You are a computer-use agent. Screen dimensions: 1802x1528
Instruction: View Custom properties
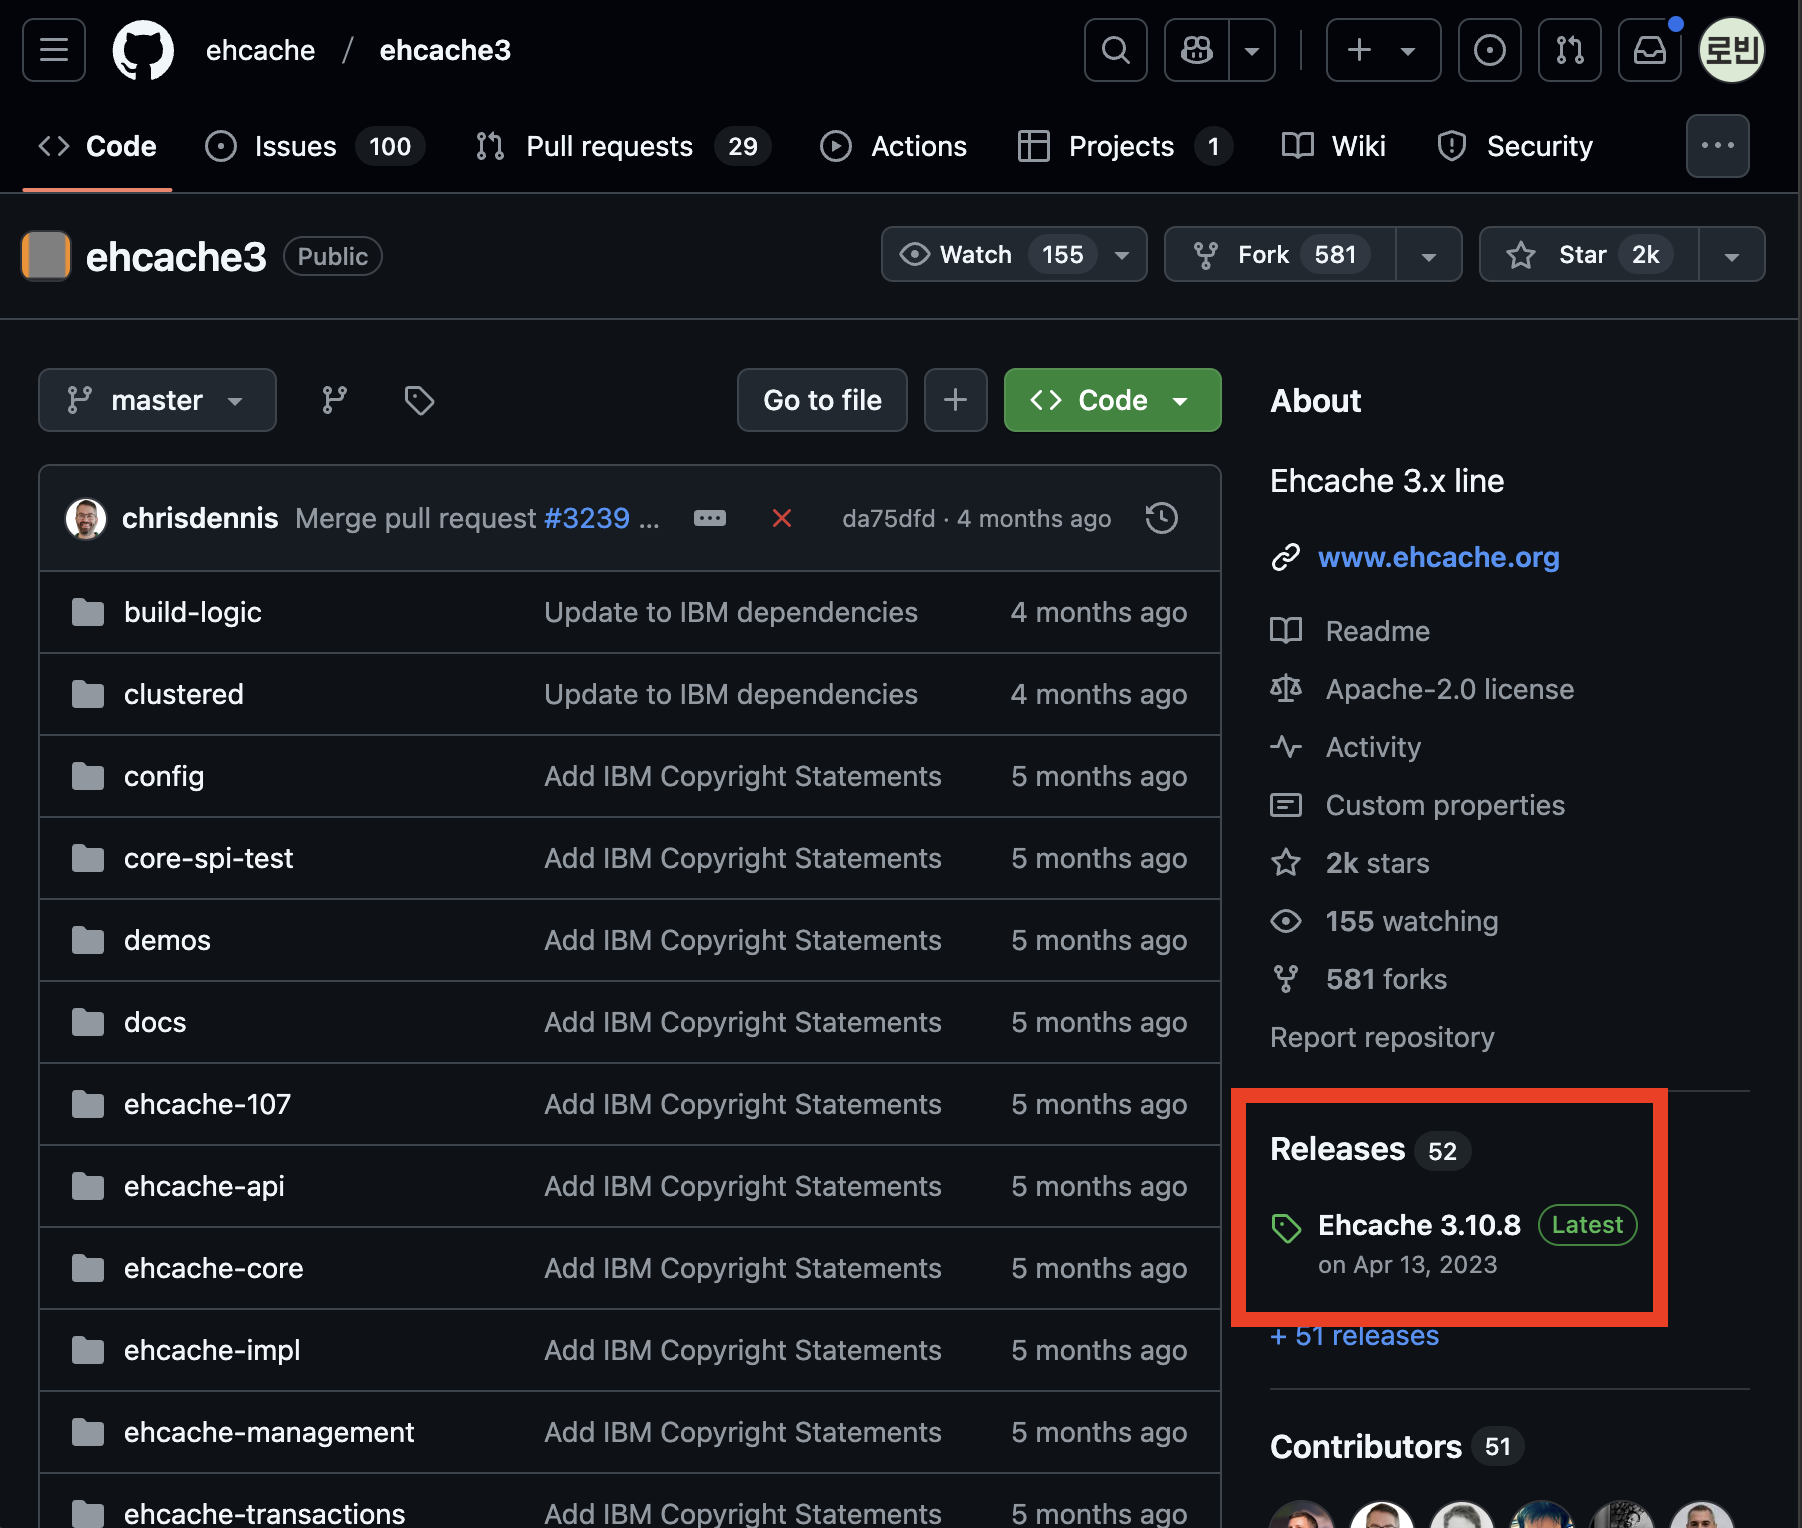[x=1418, y=805]
